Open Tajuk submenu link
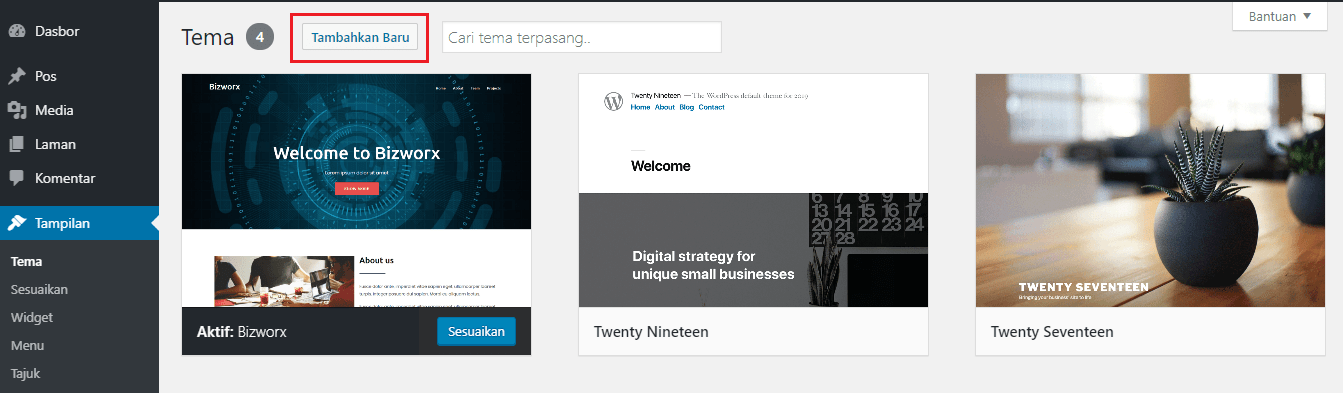 point(26,374)
